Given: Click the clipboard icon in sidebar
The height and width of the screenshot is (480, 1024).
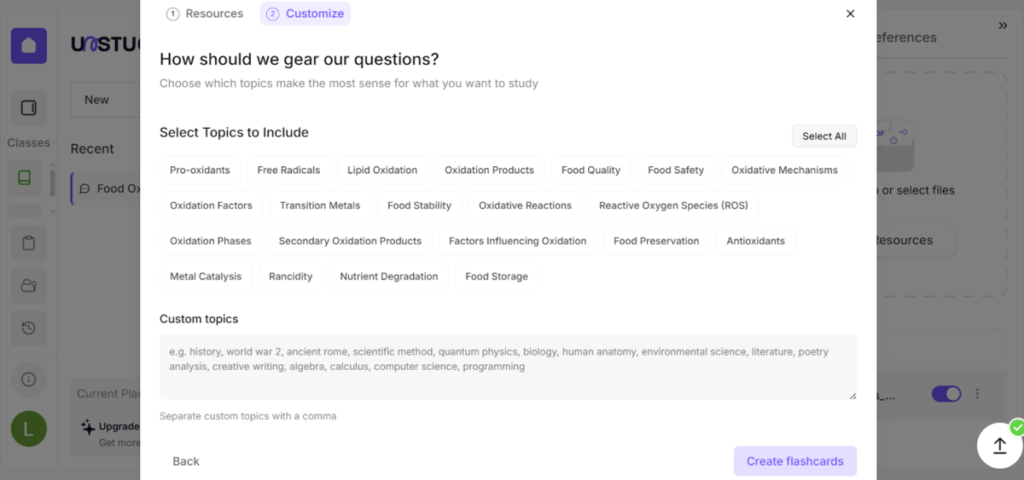Looking at the screenshot, I should [29, 242].
